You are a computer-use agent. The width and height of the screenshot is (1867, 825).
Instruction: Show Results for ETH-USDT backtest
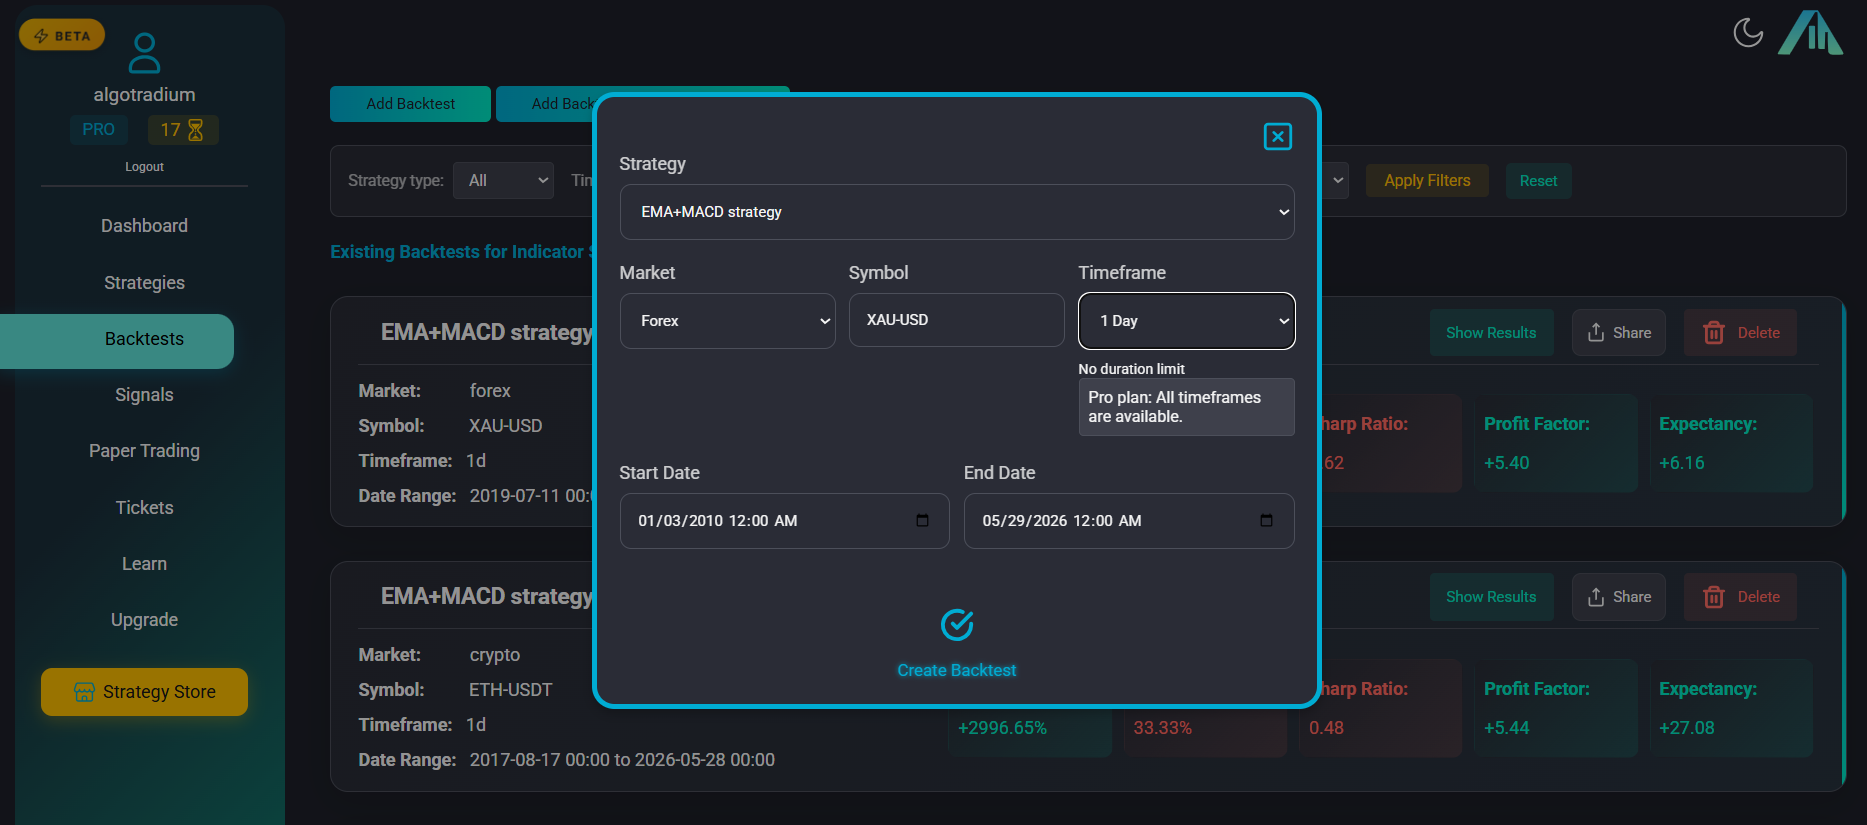coord(1491,597)
